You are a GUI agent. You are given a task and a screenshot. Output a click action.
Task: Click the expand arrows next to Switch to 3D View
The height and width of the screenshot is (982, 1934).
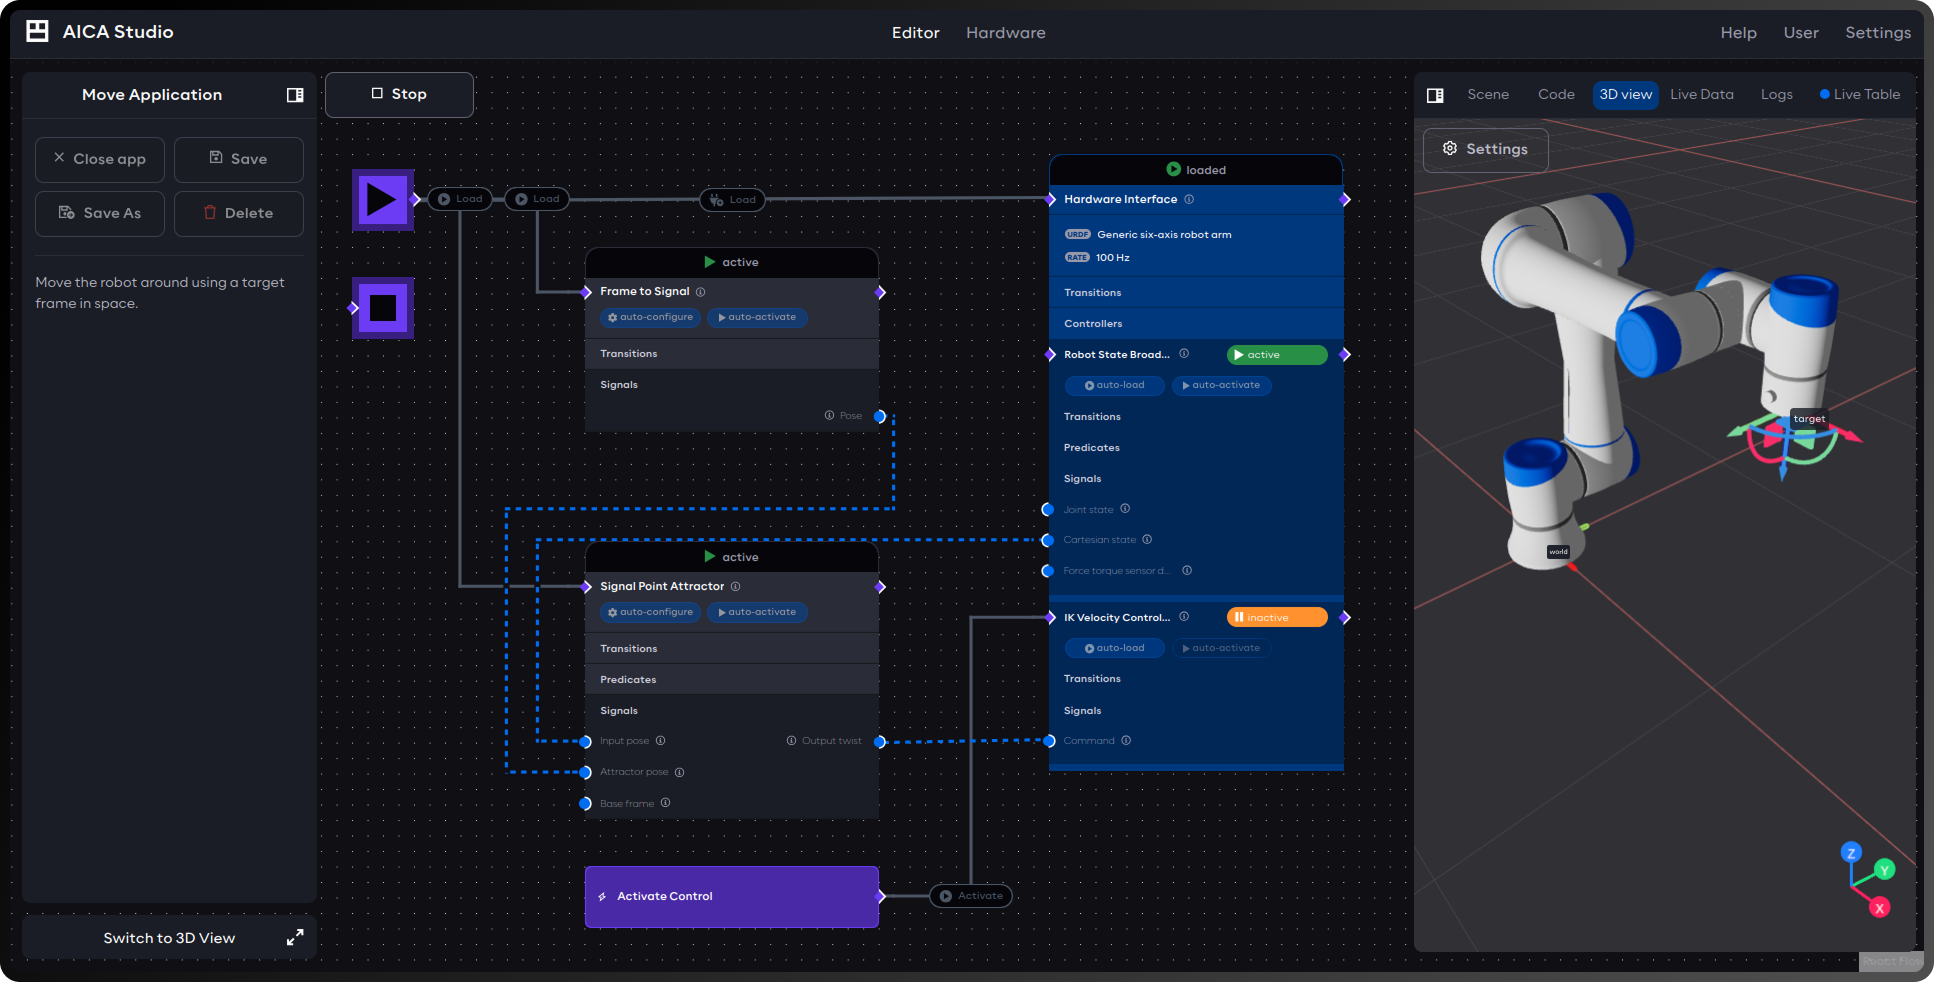(295, 938)
